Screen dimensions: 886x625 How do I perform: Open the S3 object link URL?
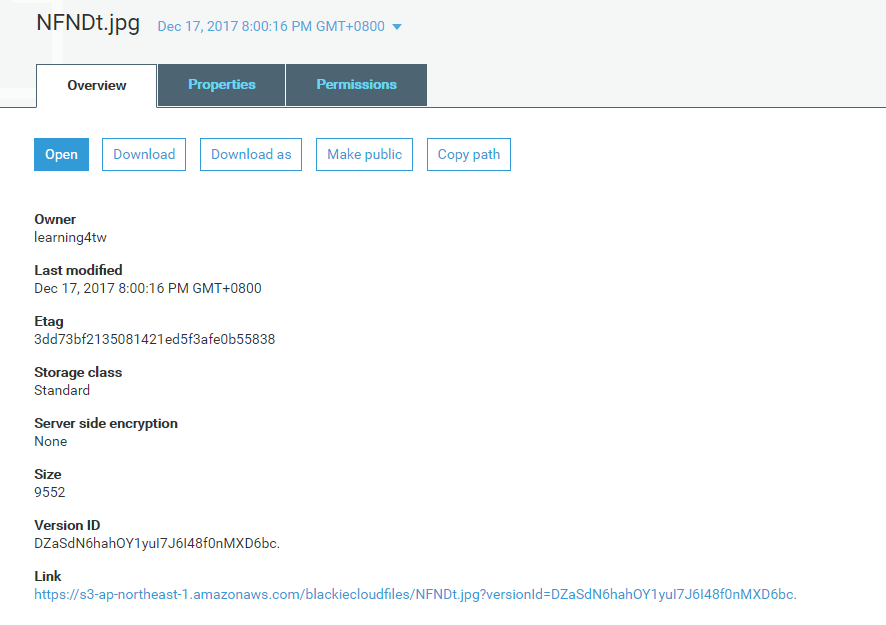[x=415, y=594]
